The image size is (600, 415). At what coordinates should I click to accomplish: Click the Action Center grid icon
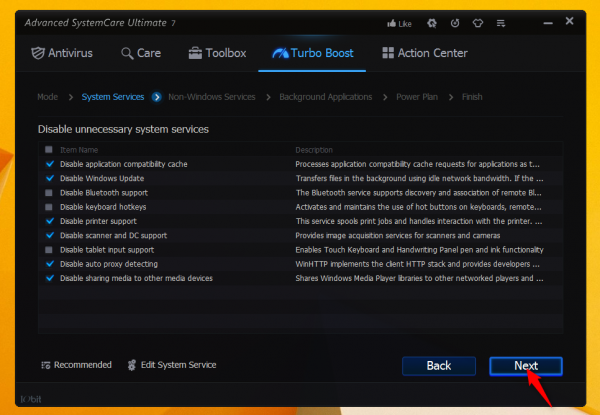pos(388,53)
